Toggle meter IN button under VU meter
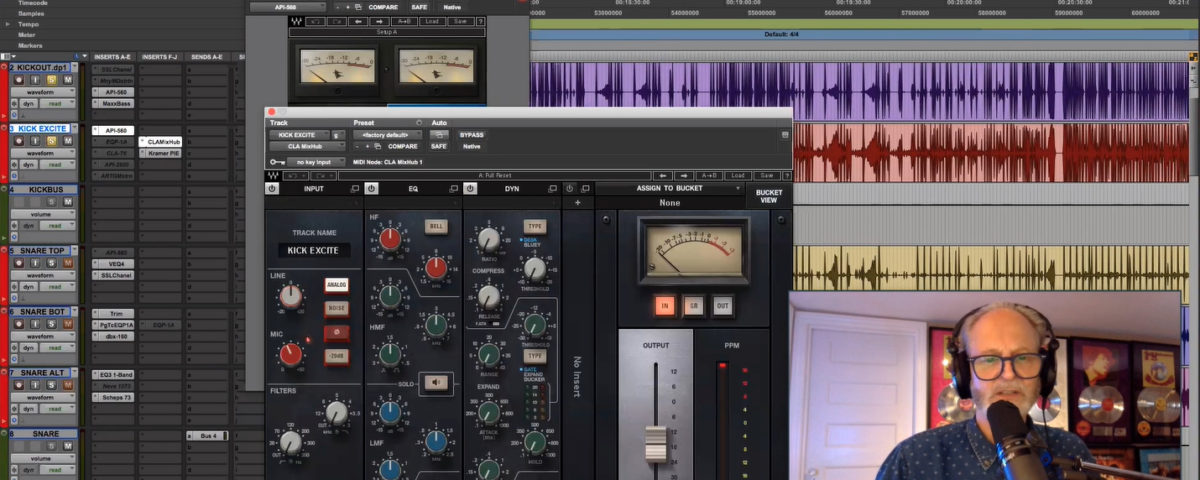Screen dimensions: 1200x480 point(665,306)
